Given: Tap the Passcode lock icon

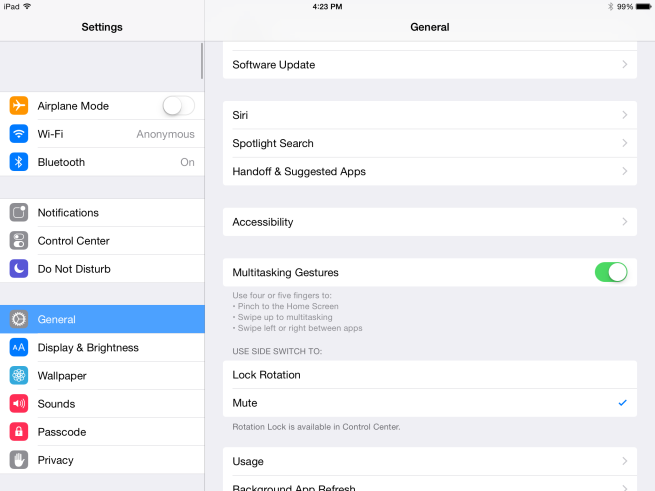Looking at the screenshot, I should click(x=19, y=432).
